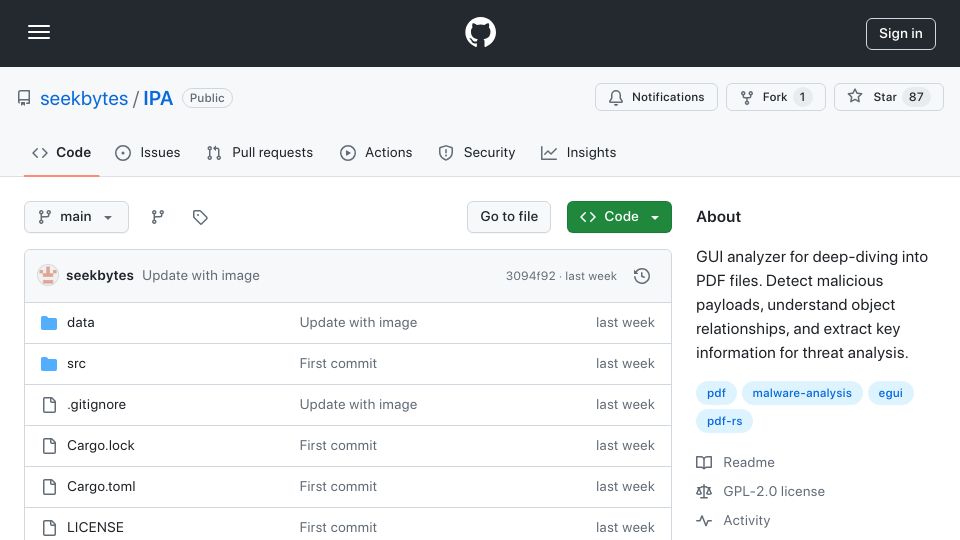Click the Star count badge 87

(916, 97)
